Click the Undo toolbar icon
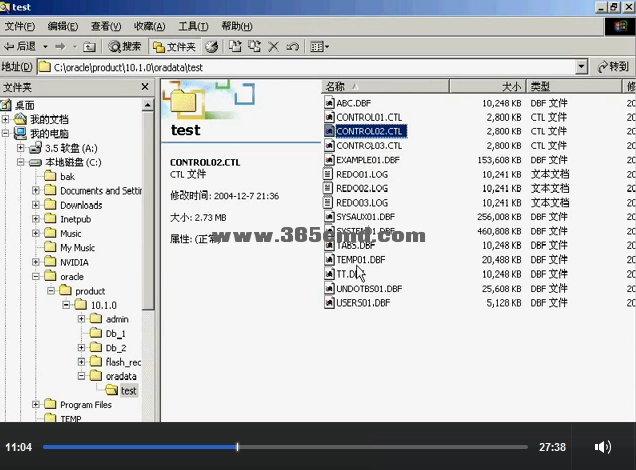Screen dimensions: 636x470 [292, 47]
